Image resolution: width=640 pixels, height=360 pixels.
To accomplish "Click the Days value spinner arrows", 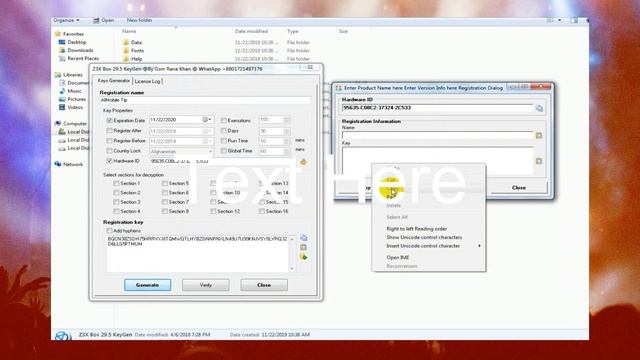I will (286, 131).
